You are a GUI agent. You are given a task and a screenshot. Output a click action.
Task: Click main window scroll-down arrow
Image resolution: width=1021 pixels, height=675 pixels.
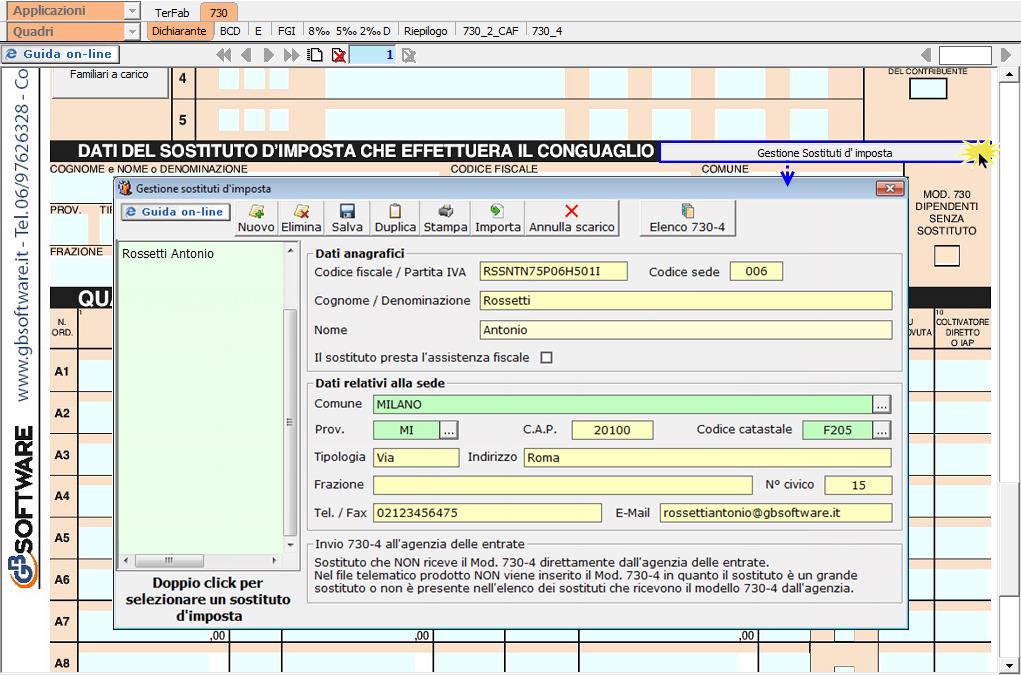pos(1009,666)
